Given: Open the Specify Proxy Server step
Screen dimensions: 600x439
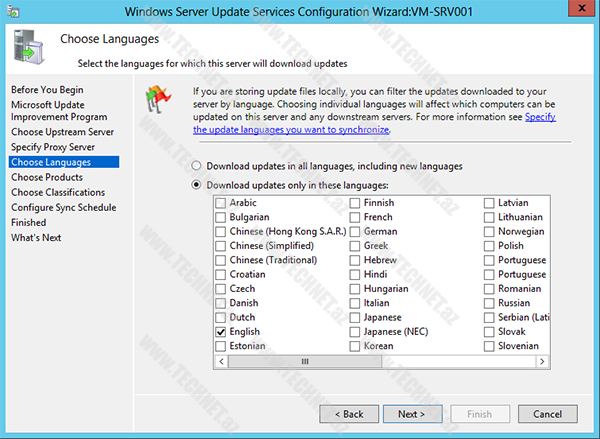Looking at the screenshot, I should pyautogui.click(x=53, y=147).
